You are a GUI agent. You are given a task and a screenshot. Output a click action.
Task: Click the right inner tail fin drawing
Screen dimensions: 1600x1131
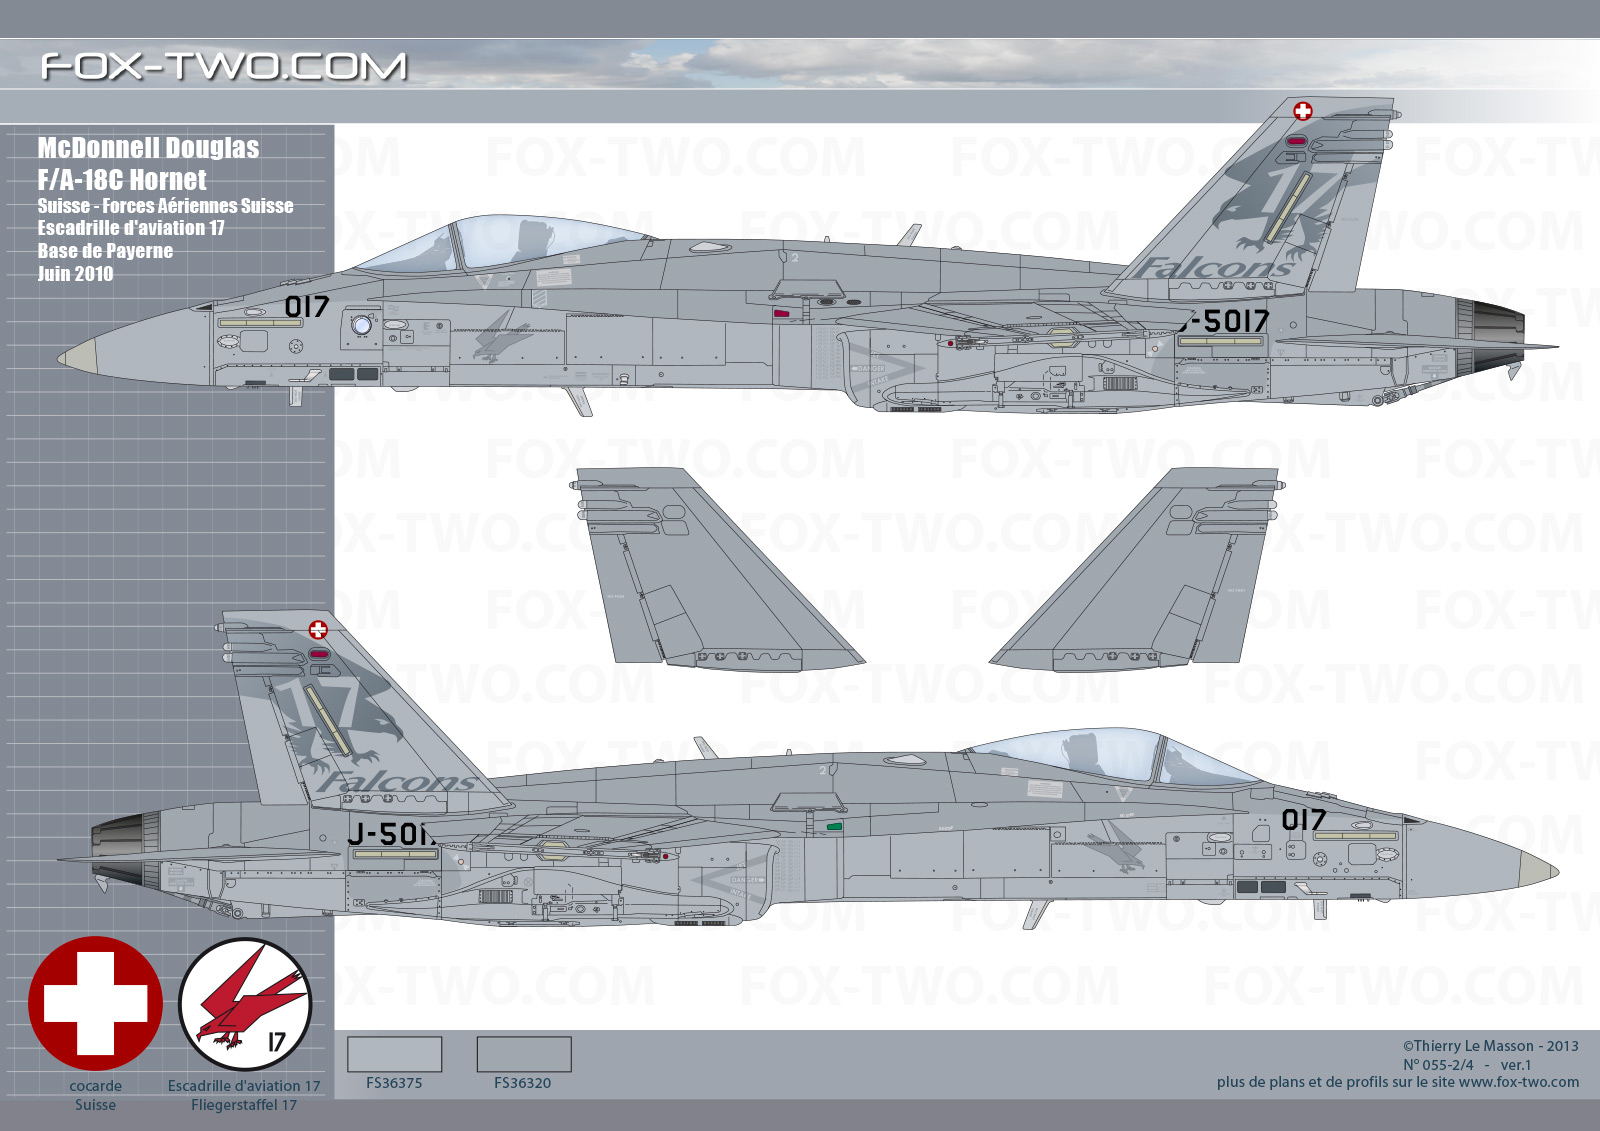(x=1137, y=568)
